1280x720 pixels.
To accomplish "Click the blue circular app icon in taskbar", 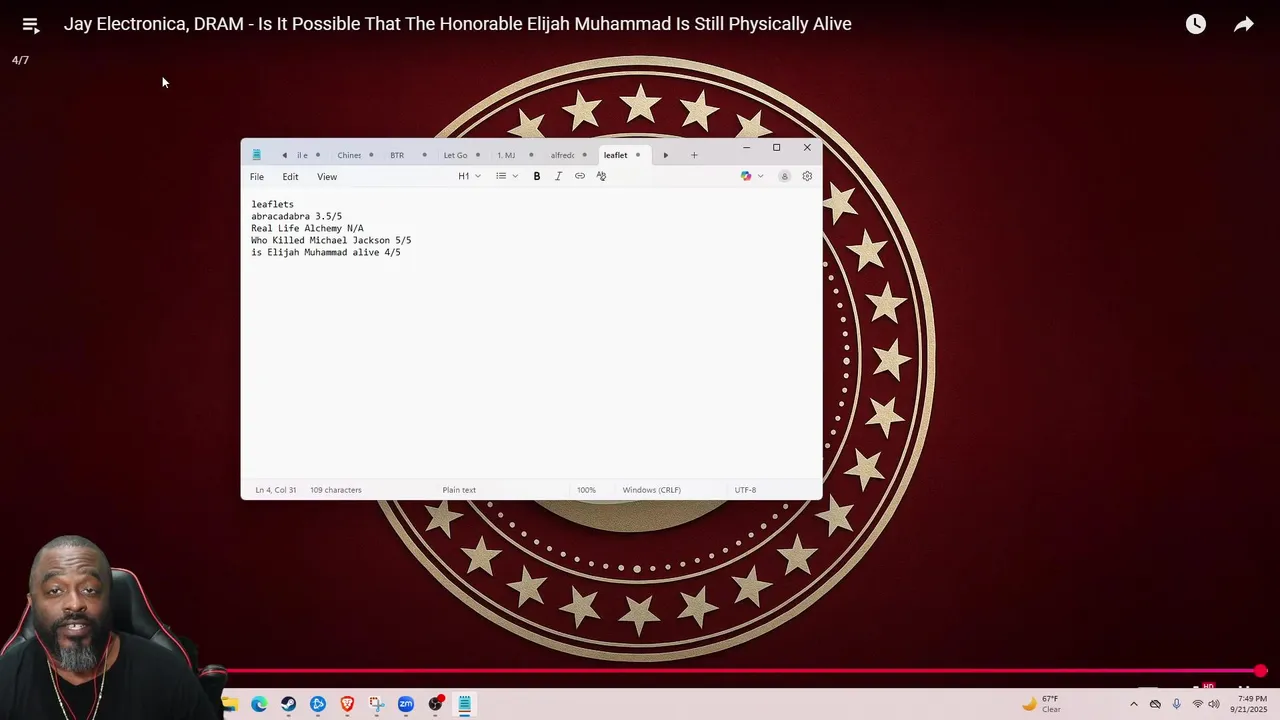I will [x=318, y=704].
